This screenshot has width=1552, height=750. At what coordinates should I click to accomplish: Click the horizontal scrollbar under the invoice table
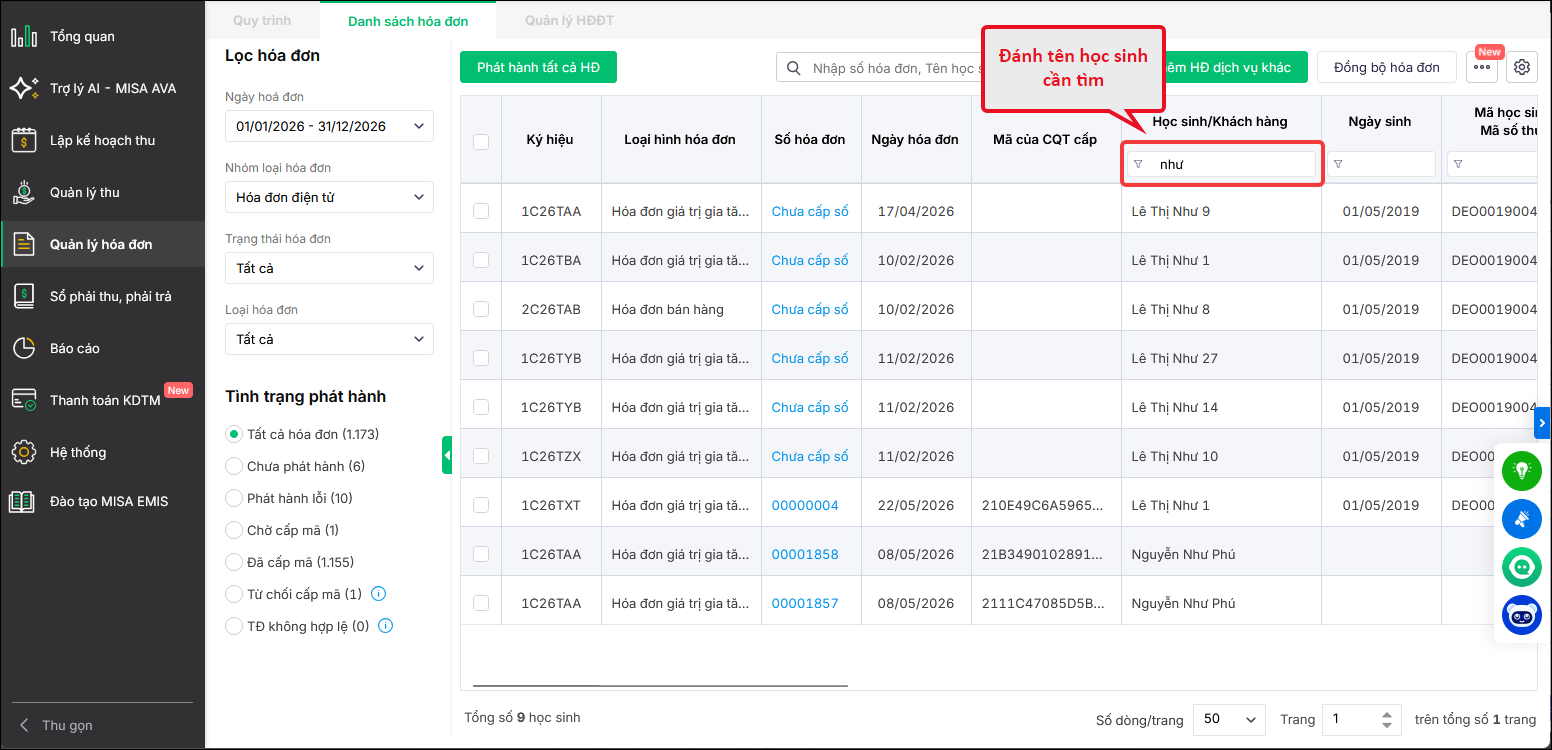tap(660, 686)
